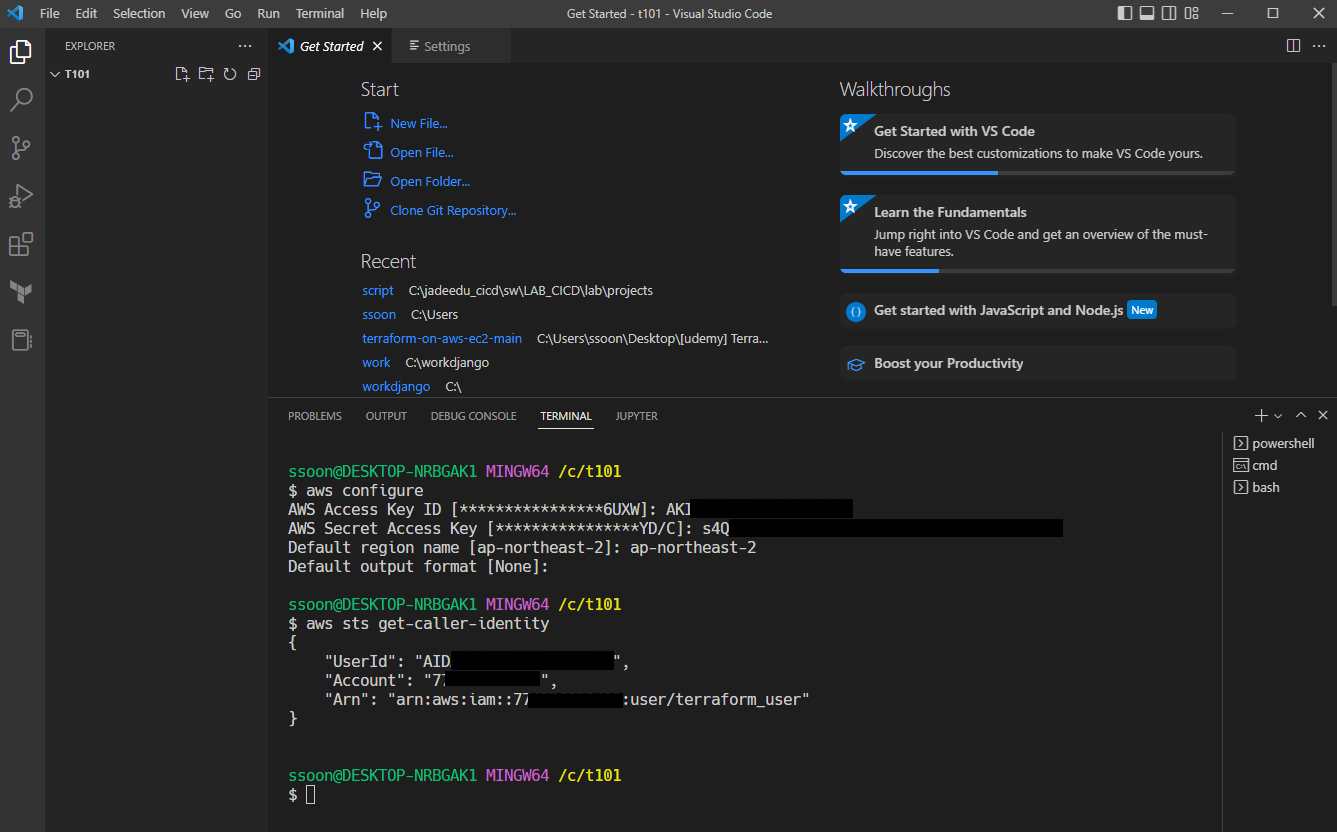Open the Go menu
The width and height of the screenshot is (1337, 832).
[233, 13]
